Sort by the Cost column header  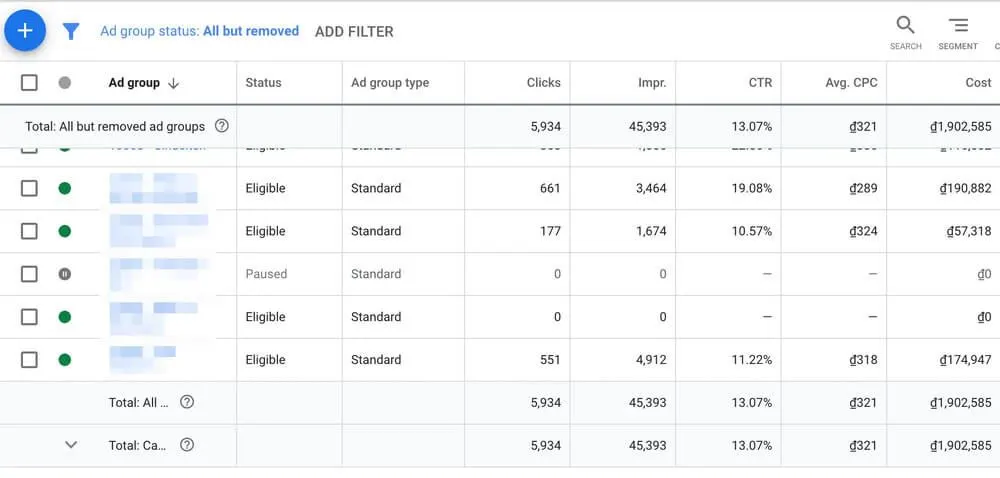[978, 83]
